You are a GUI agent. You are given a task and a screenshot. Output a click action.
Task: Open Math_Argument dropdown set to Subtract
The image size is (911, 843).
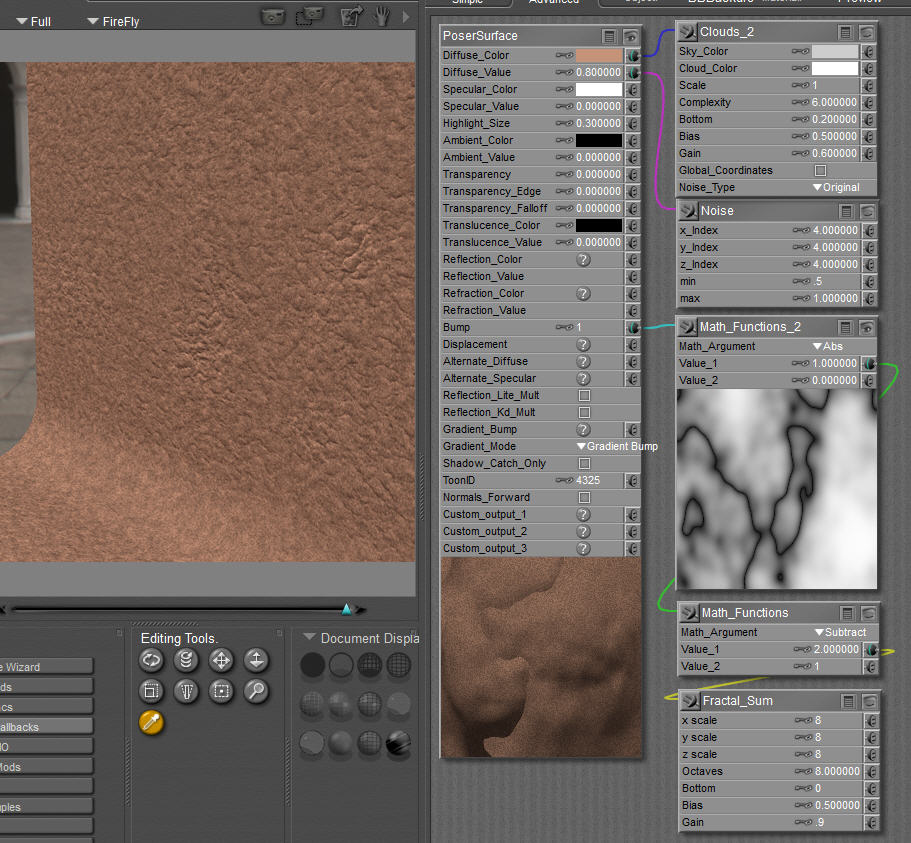point(839,633)
